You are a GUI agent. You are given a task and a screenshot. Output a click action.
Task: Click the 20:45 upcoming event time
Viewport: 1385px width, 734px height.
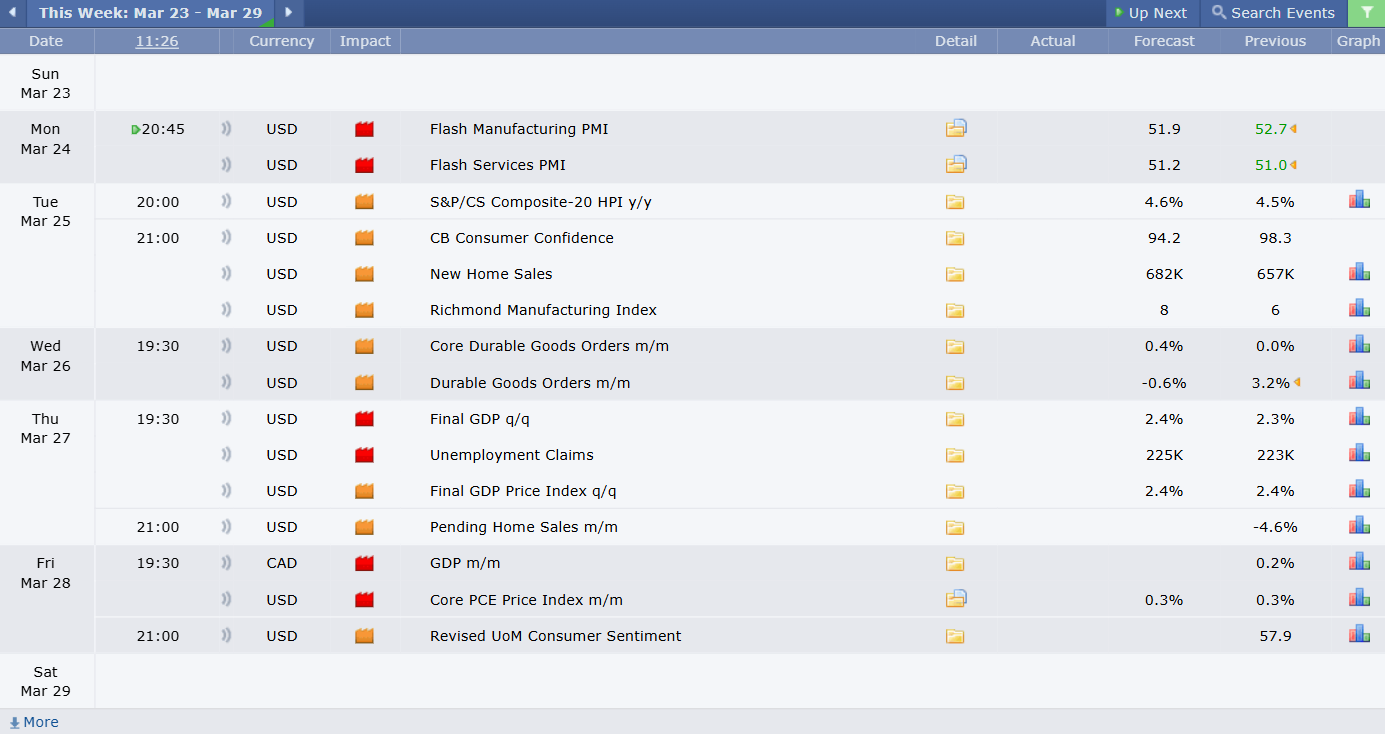(163, 129)
